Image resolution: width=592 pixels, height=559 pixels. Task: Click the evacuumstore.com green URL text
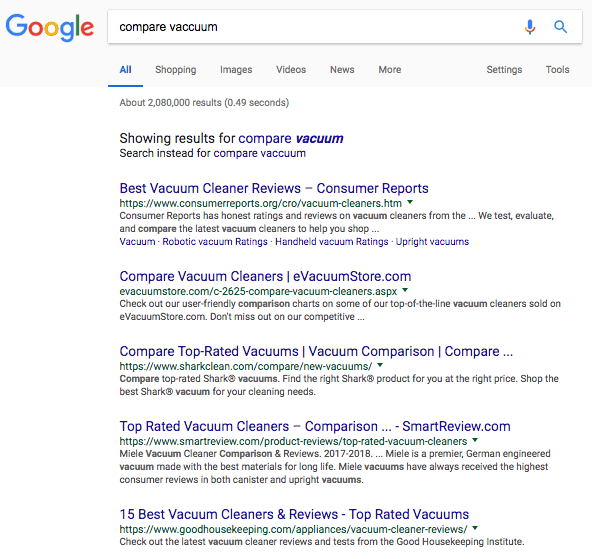click(258, 291)
